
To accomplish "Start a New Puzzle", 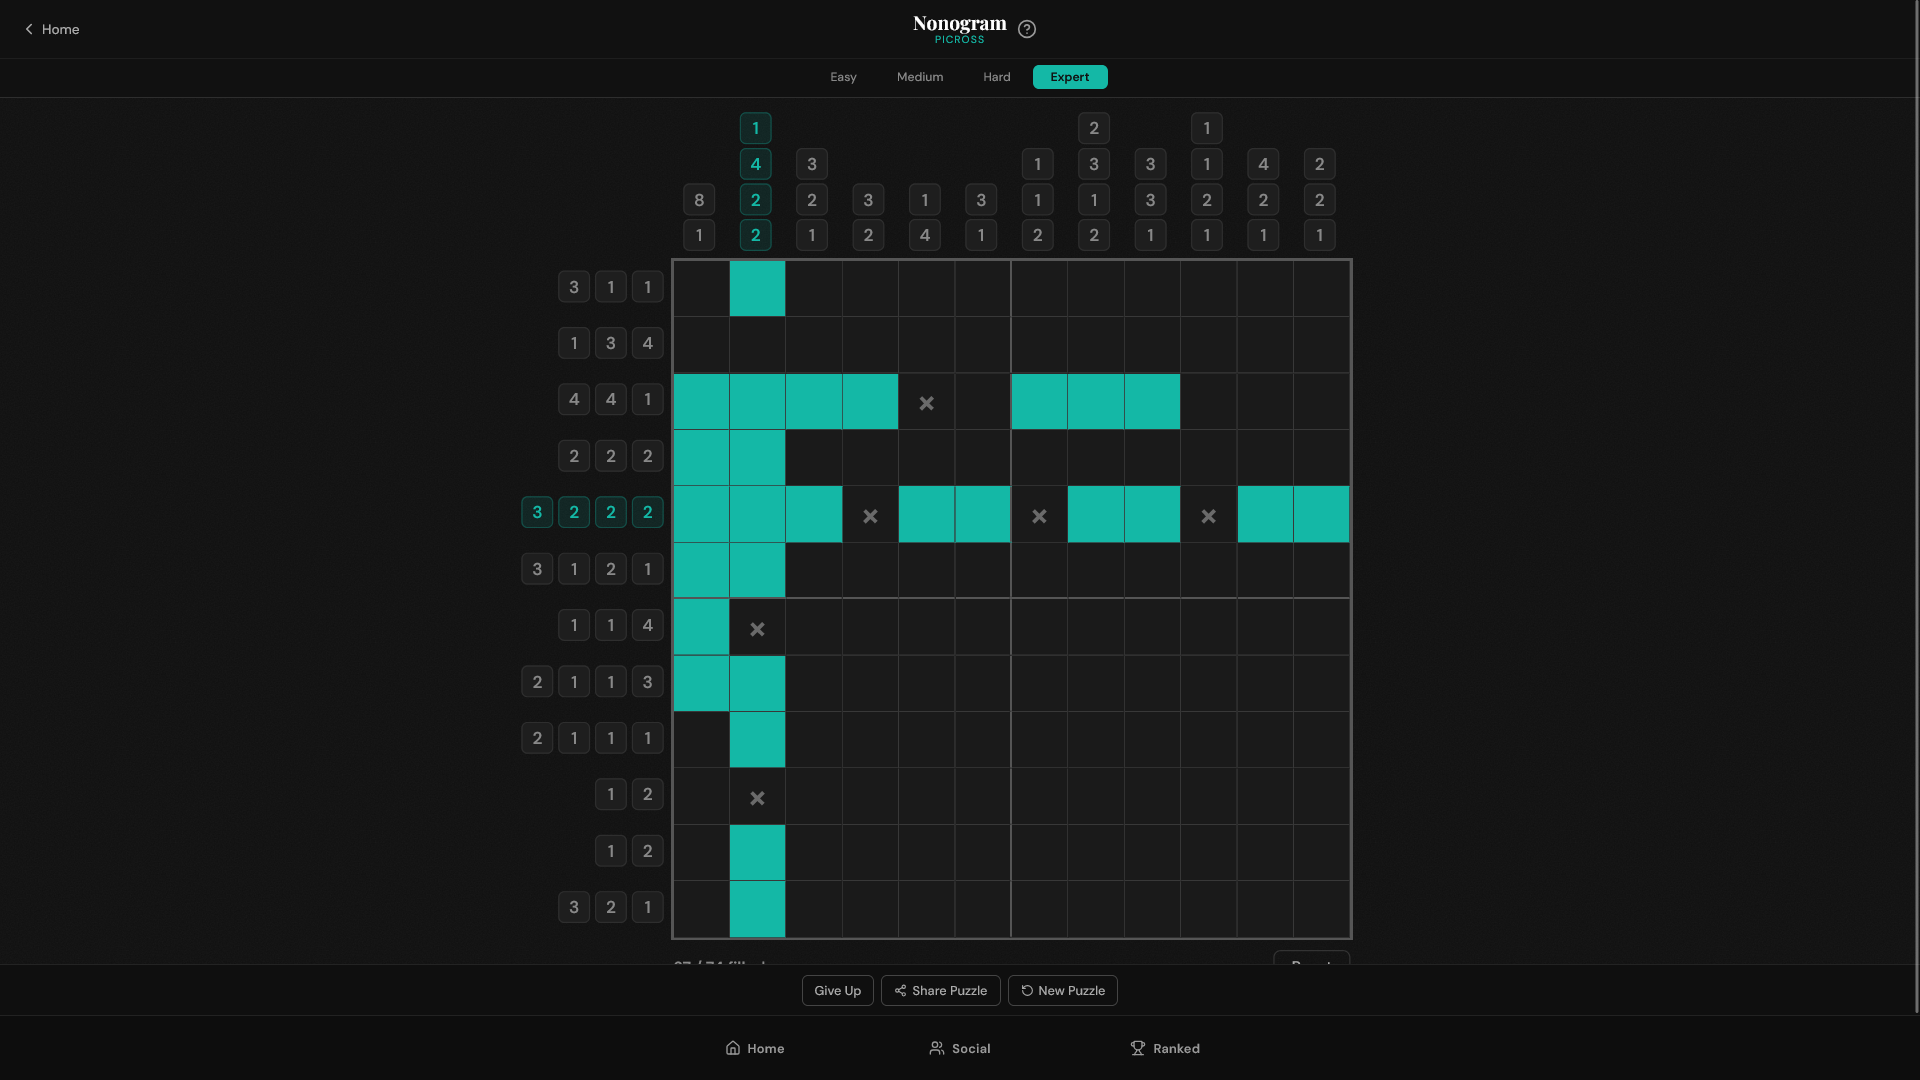I will (x=1062, y=991).
